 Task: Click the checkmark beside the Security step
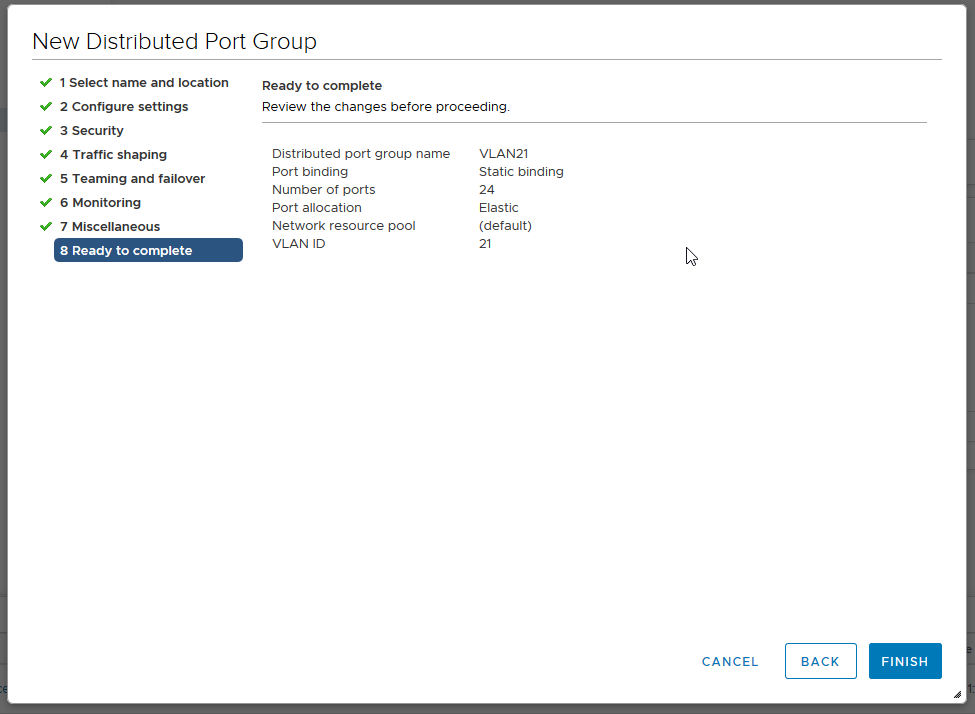pyautogui.click(x=46, y=130)
